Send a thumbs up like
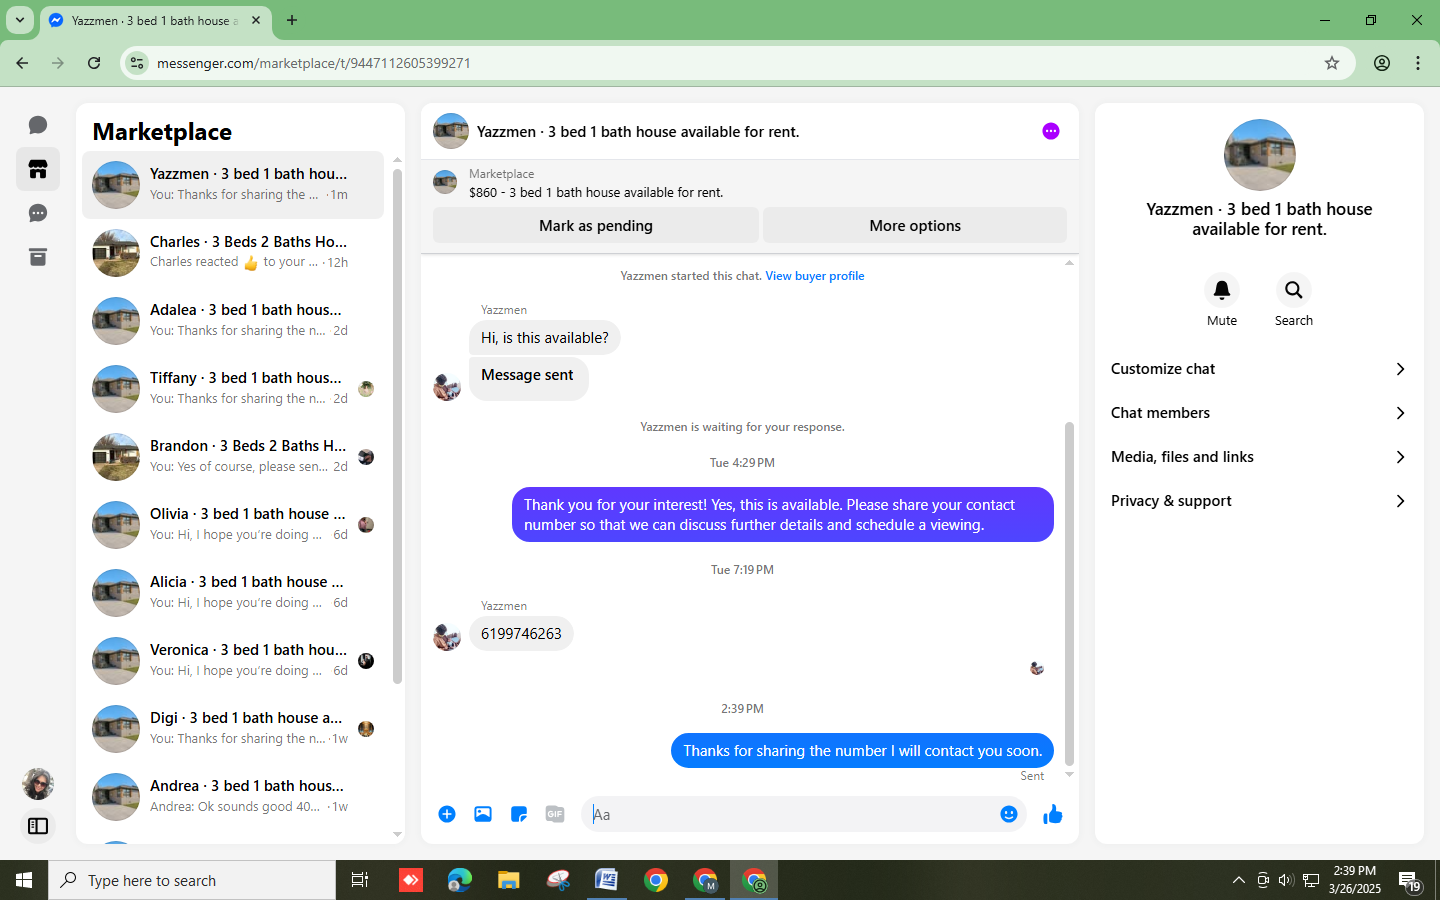Viewport: 1440px width, 900px height. point(1052,814)
